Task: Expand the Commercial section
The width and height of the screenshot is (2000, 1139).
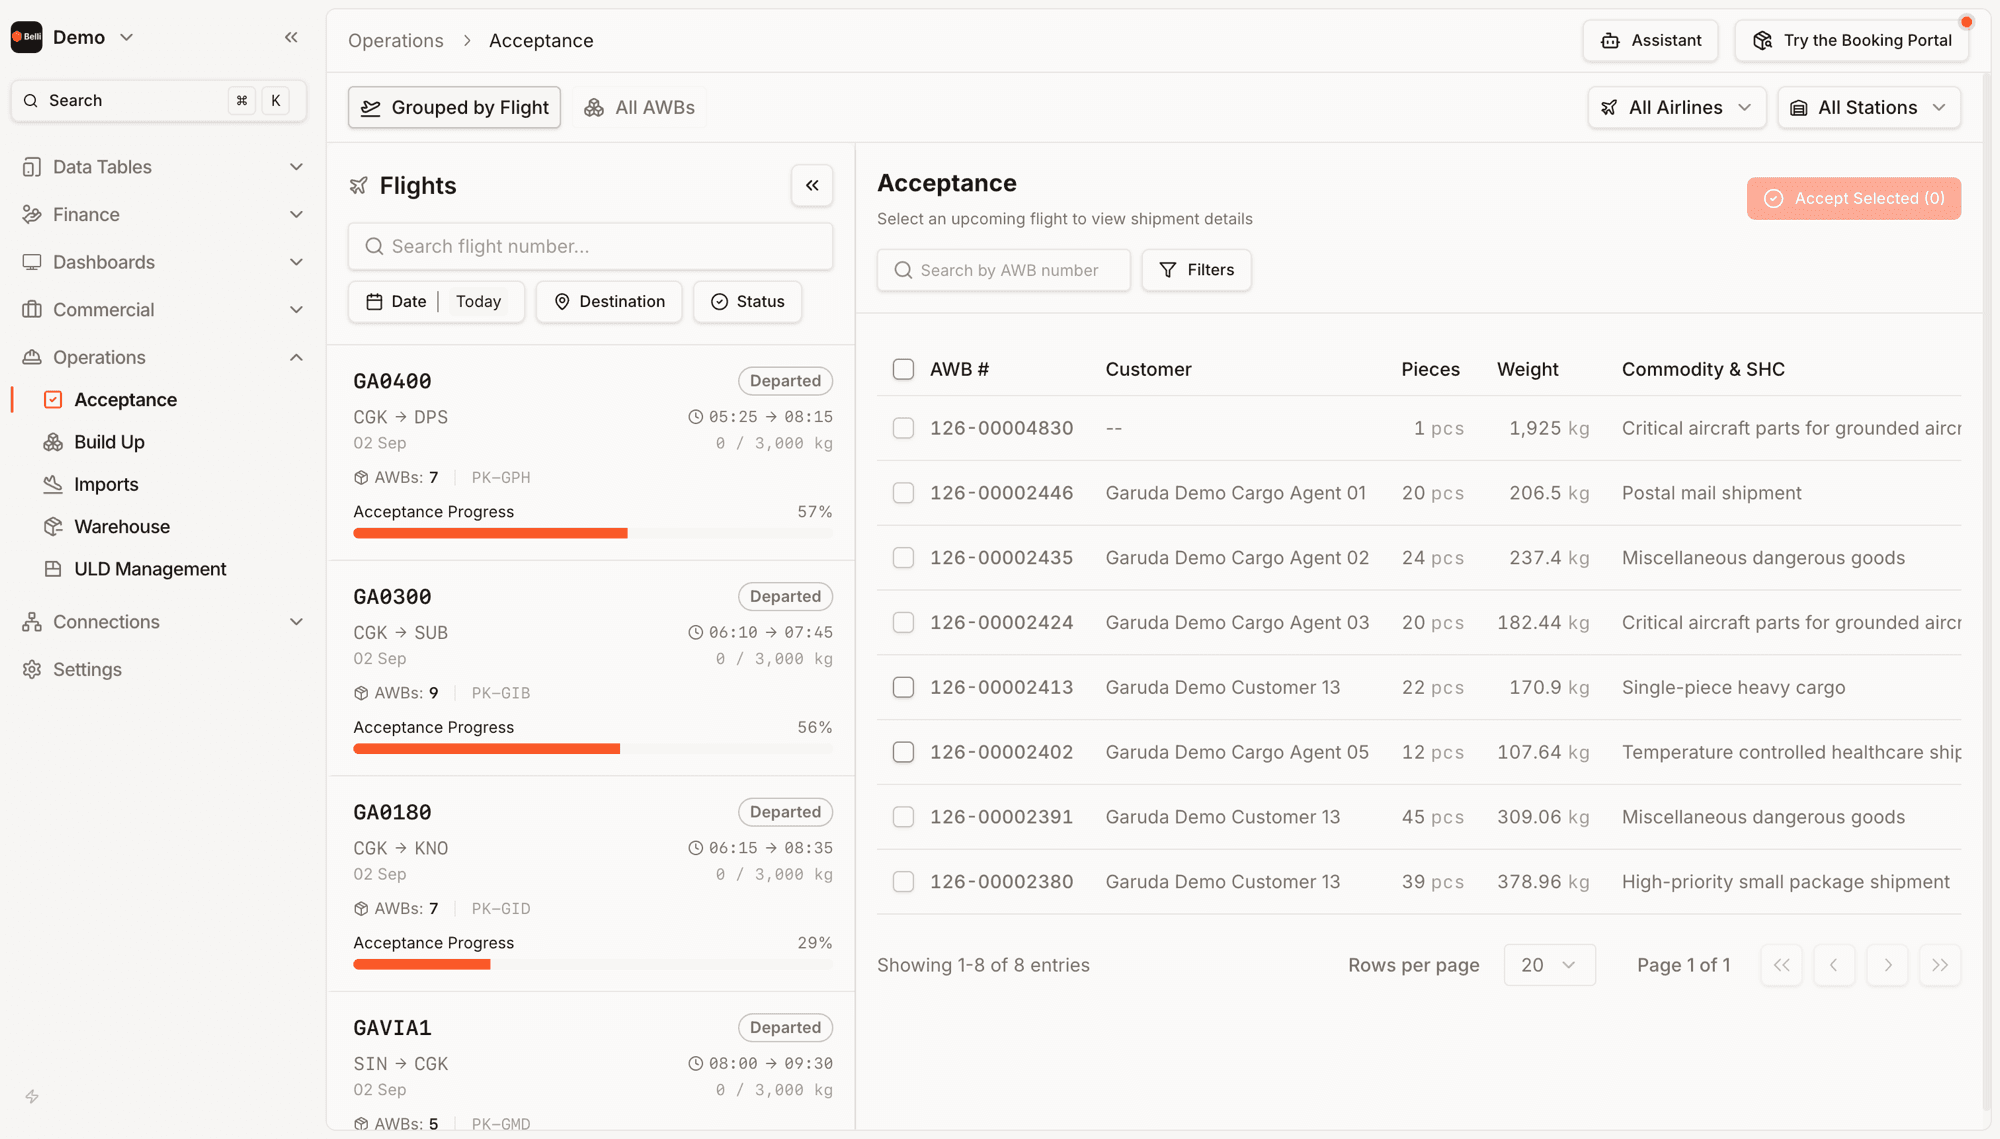Action: pos(296,310)
